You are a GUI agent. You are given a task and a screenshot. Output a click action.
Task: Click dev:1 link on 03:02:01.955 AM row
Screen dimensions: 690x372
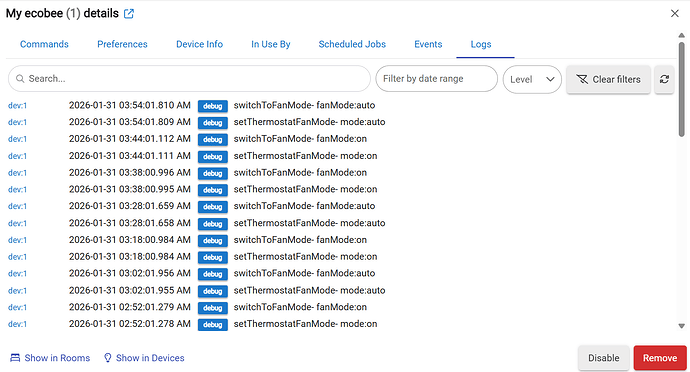click(18, 291)
